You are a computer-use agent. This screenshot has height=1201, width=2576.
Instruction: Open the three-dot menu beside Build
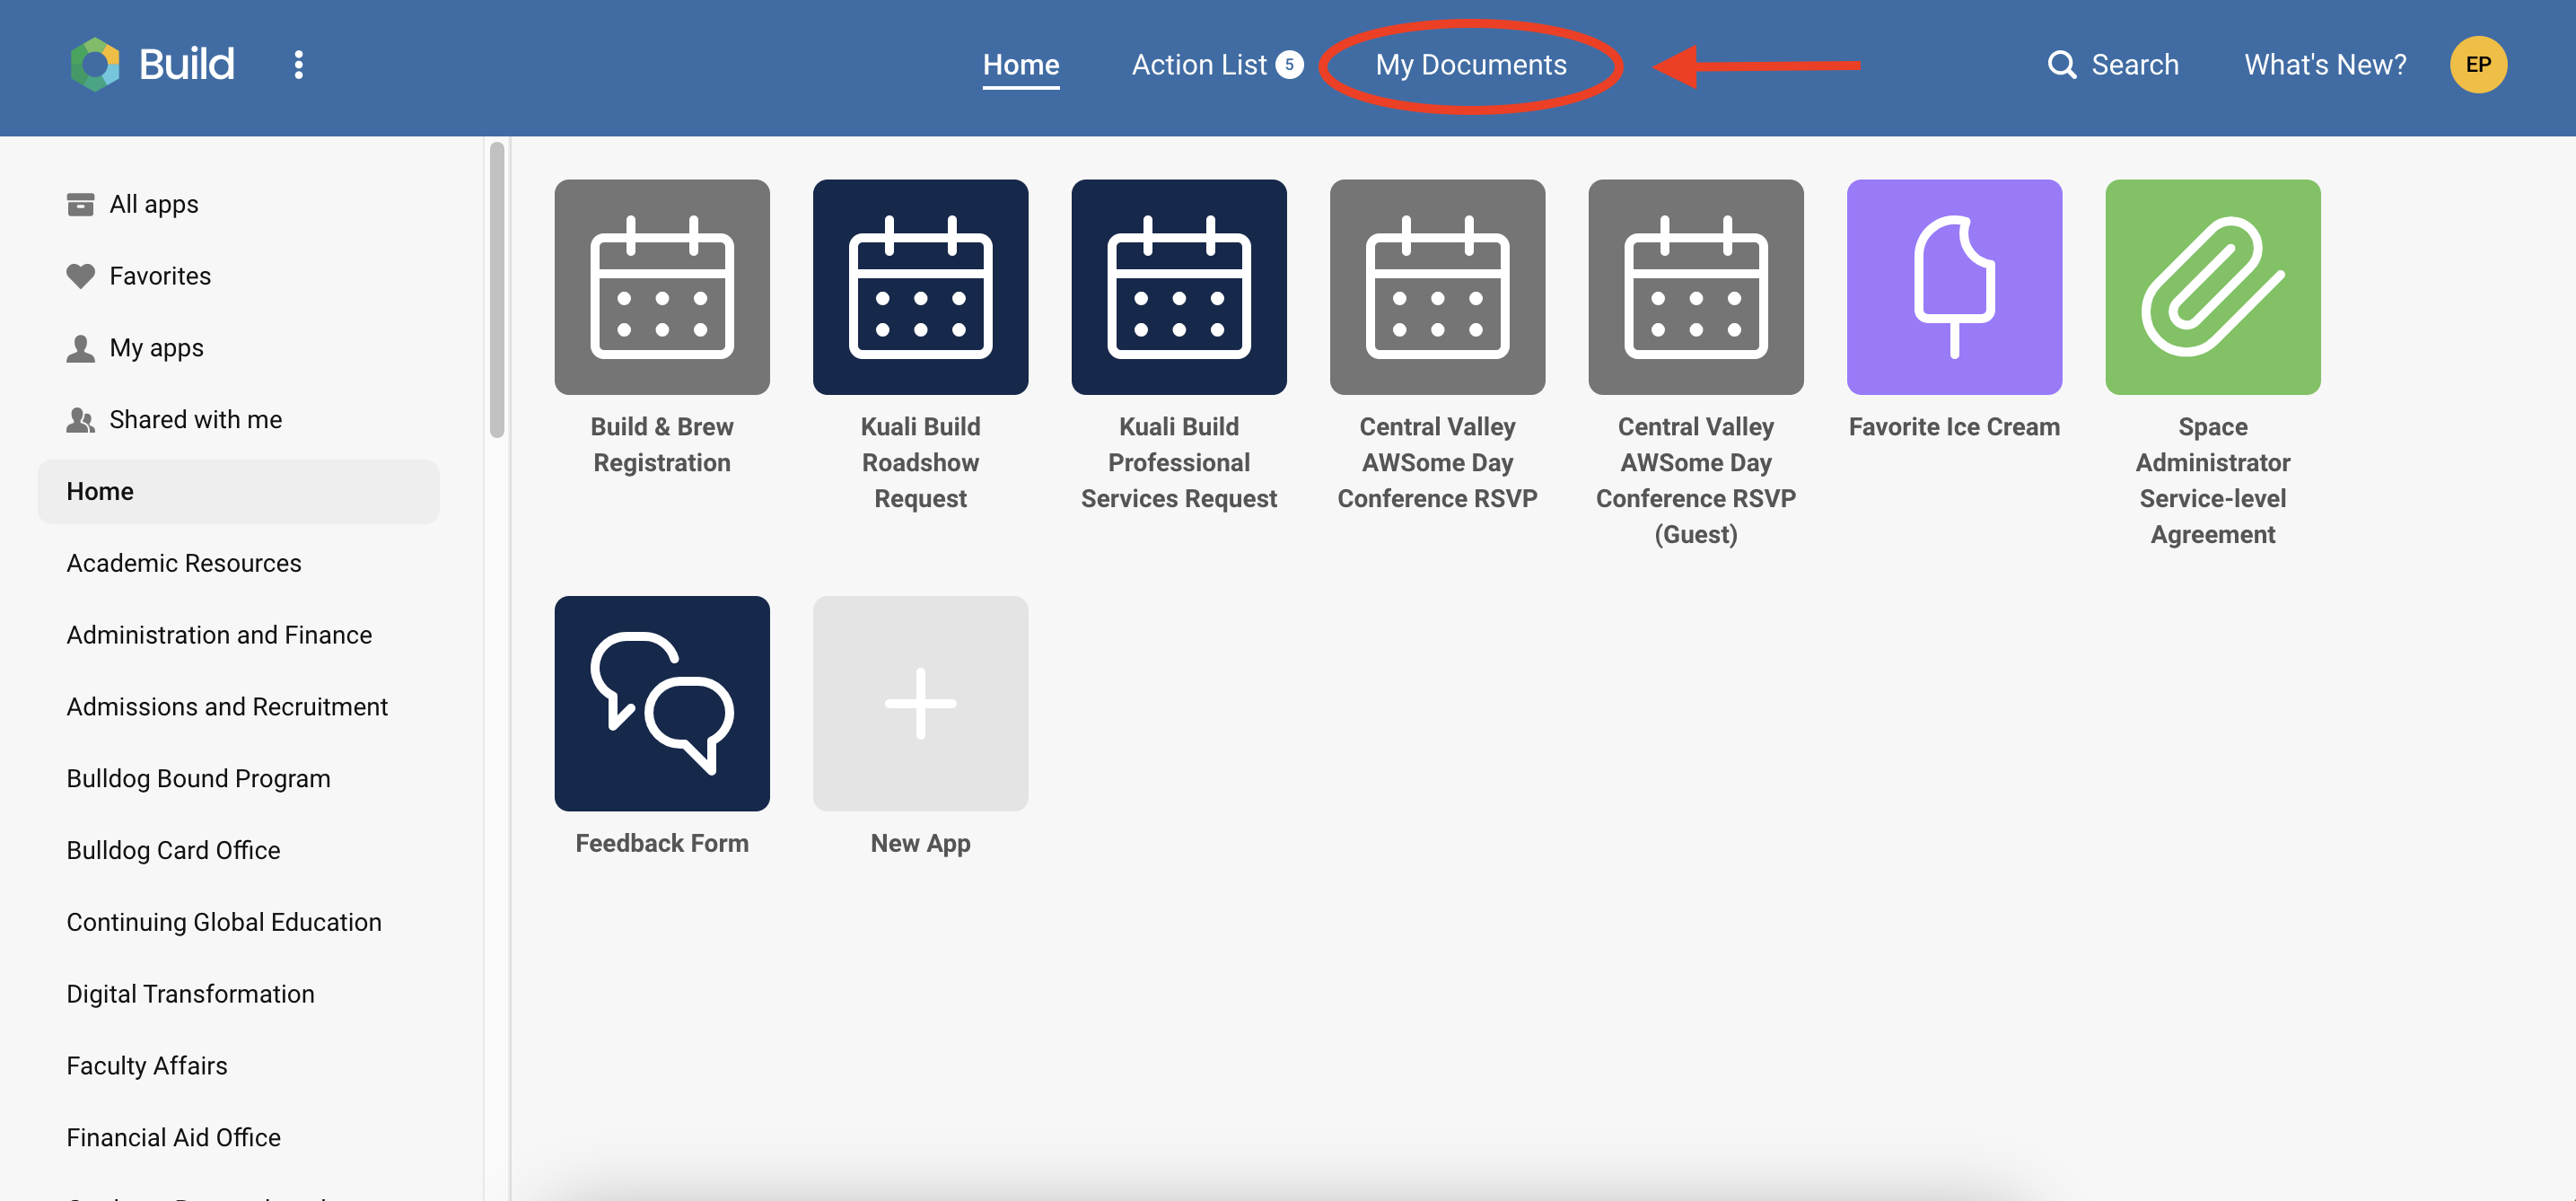pos(298,64)
